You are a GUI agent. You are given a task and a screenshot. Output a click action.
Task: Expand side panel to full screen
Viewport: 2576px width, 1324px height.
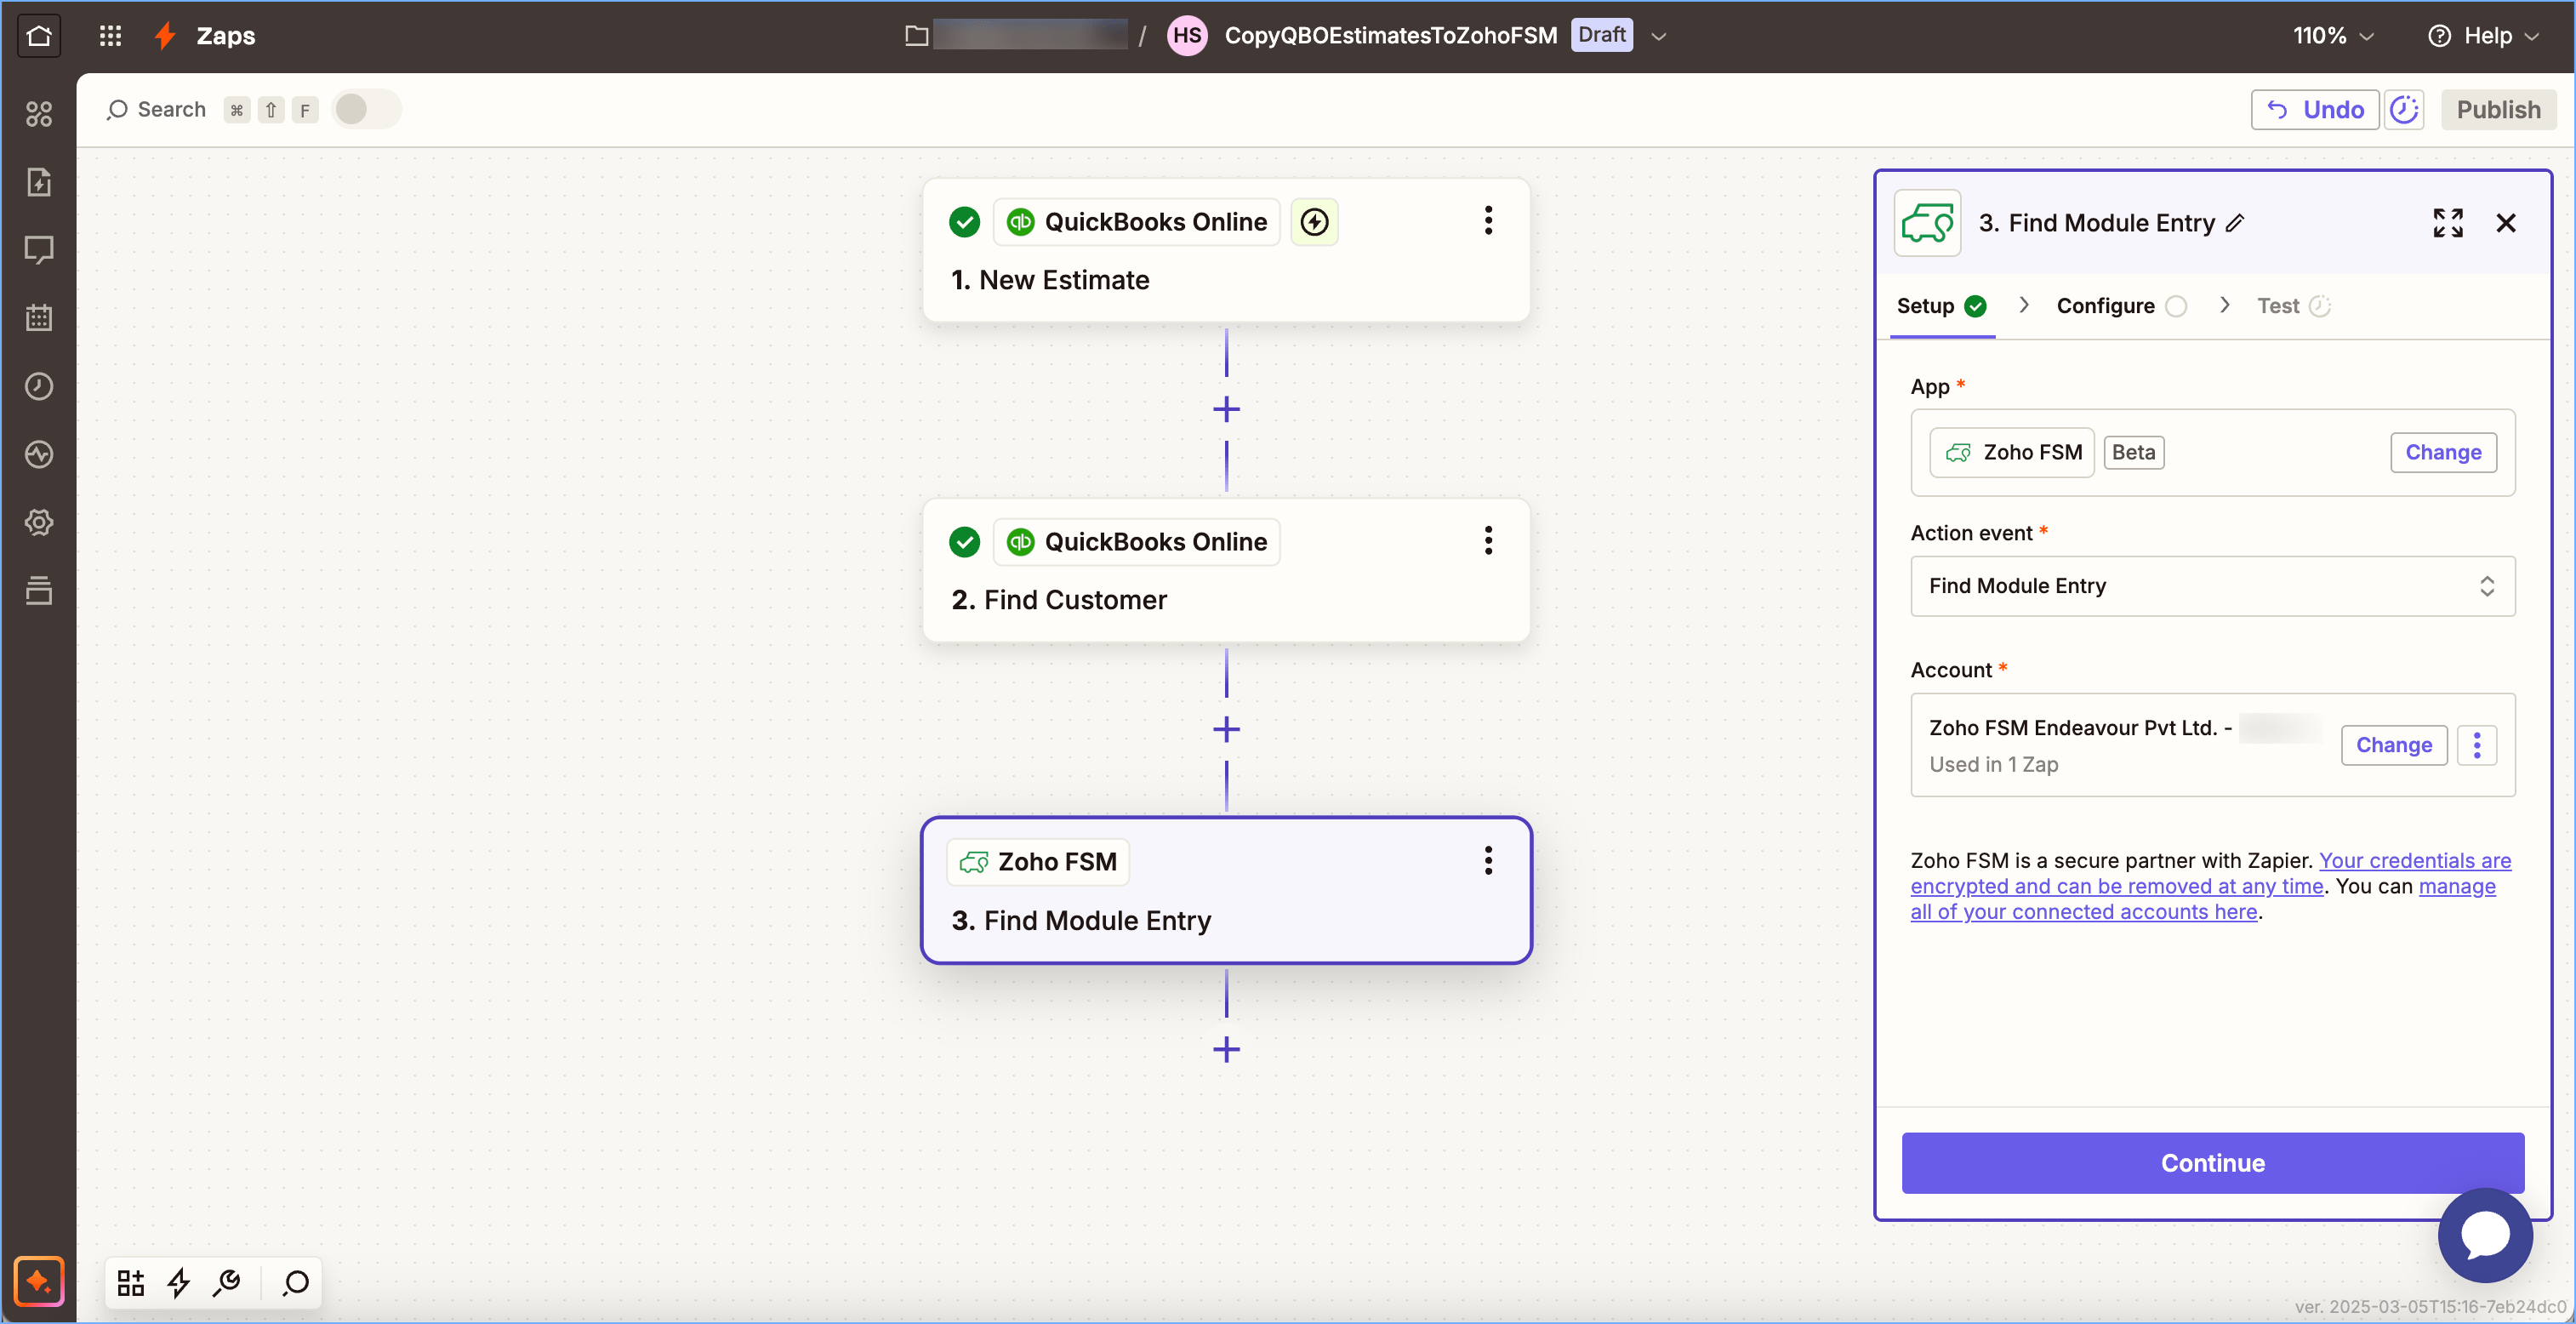2447,223
